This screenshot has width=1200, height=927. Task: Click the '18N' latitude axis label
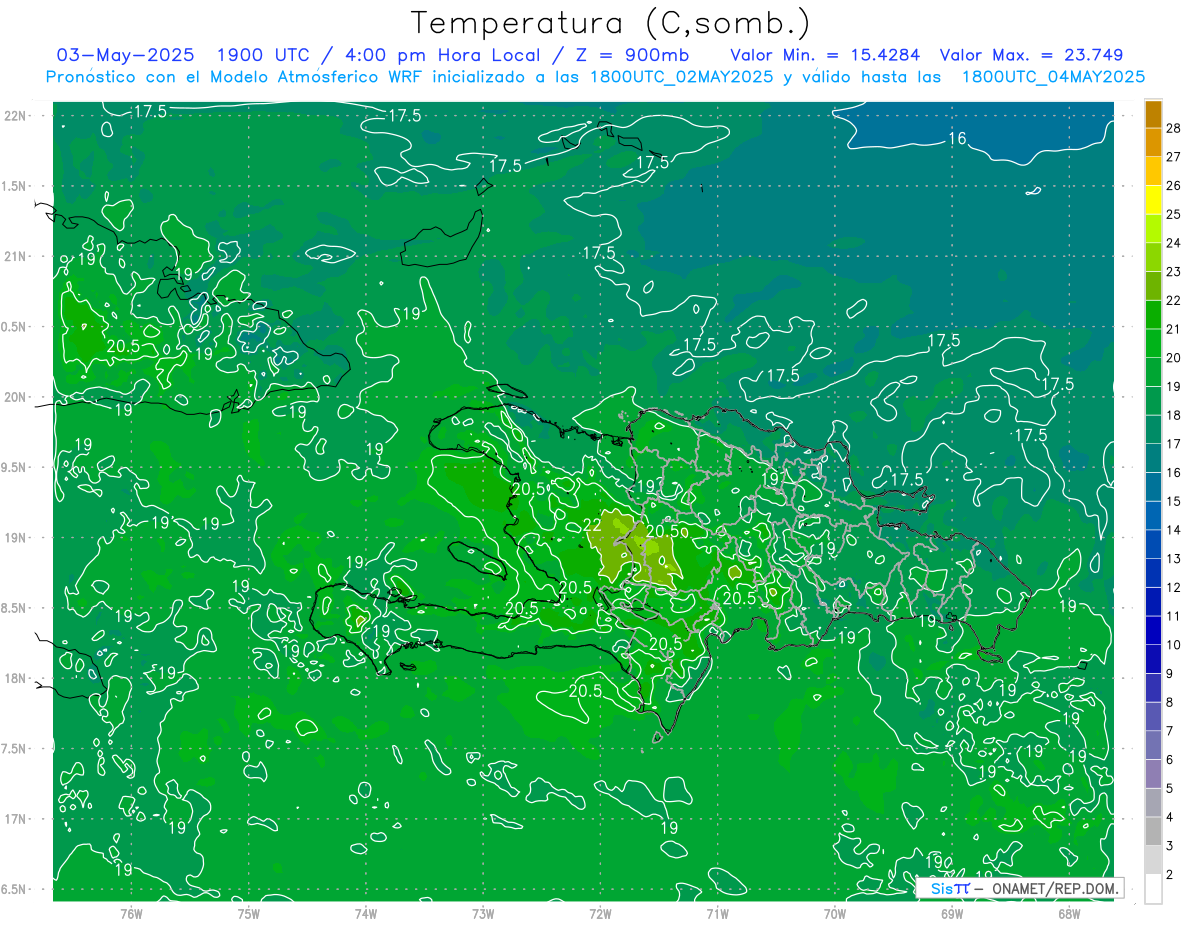[16, 679]
